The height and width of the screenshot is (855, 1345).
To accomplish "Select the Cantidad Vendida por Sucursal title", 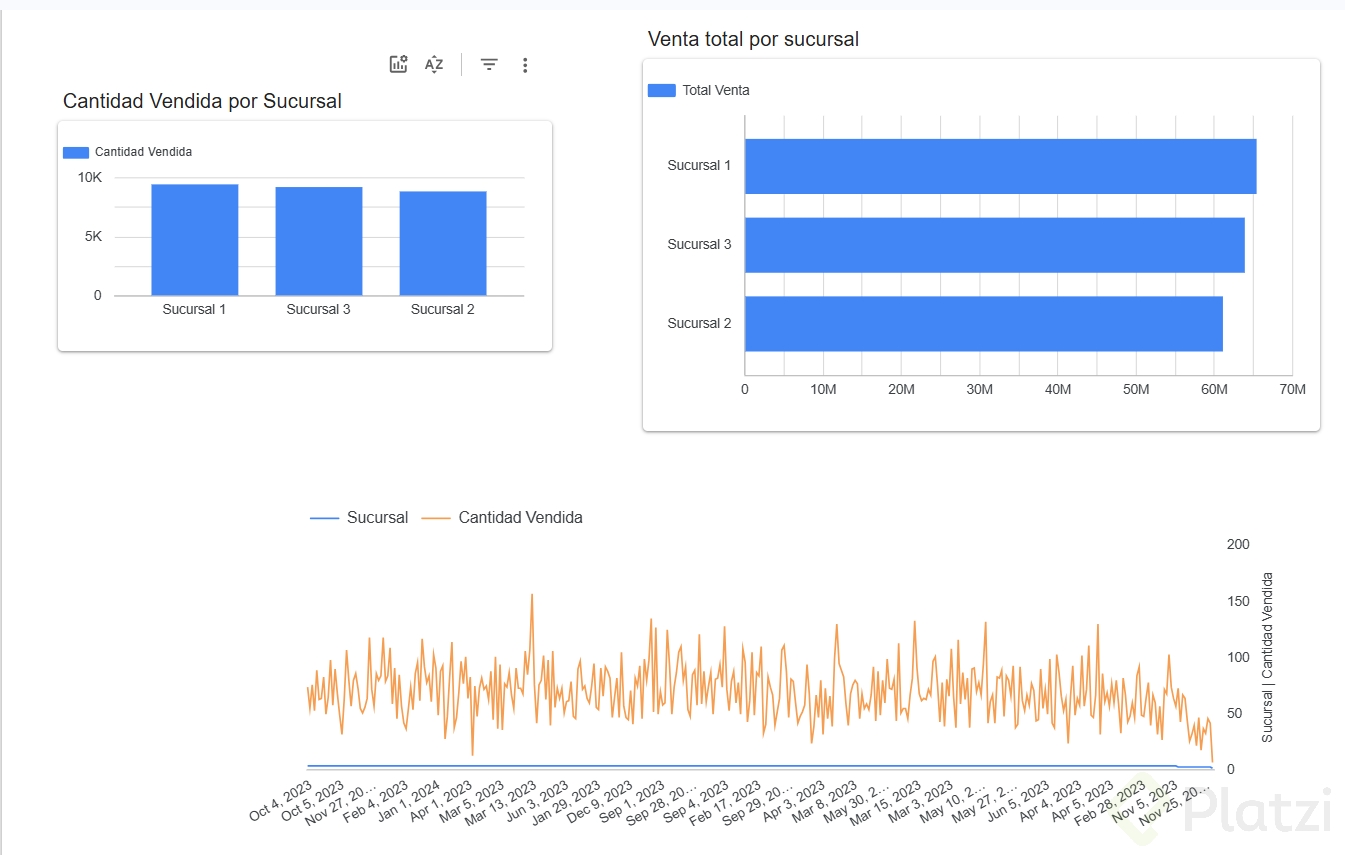I will coord(203,101).
